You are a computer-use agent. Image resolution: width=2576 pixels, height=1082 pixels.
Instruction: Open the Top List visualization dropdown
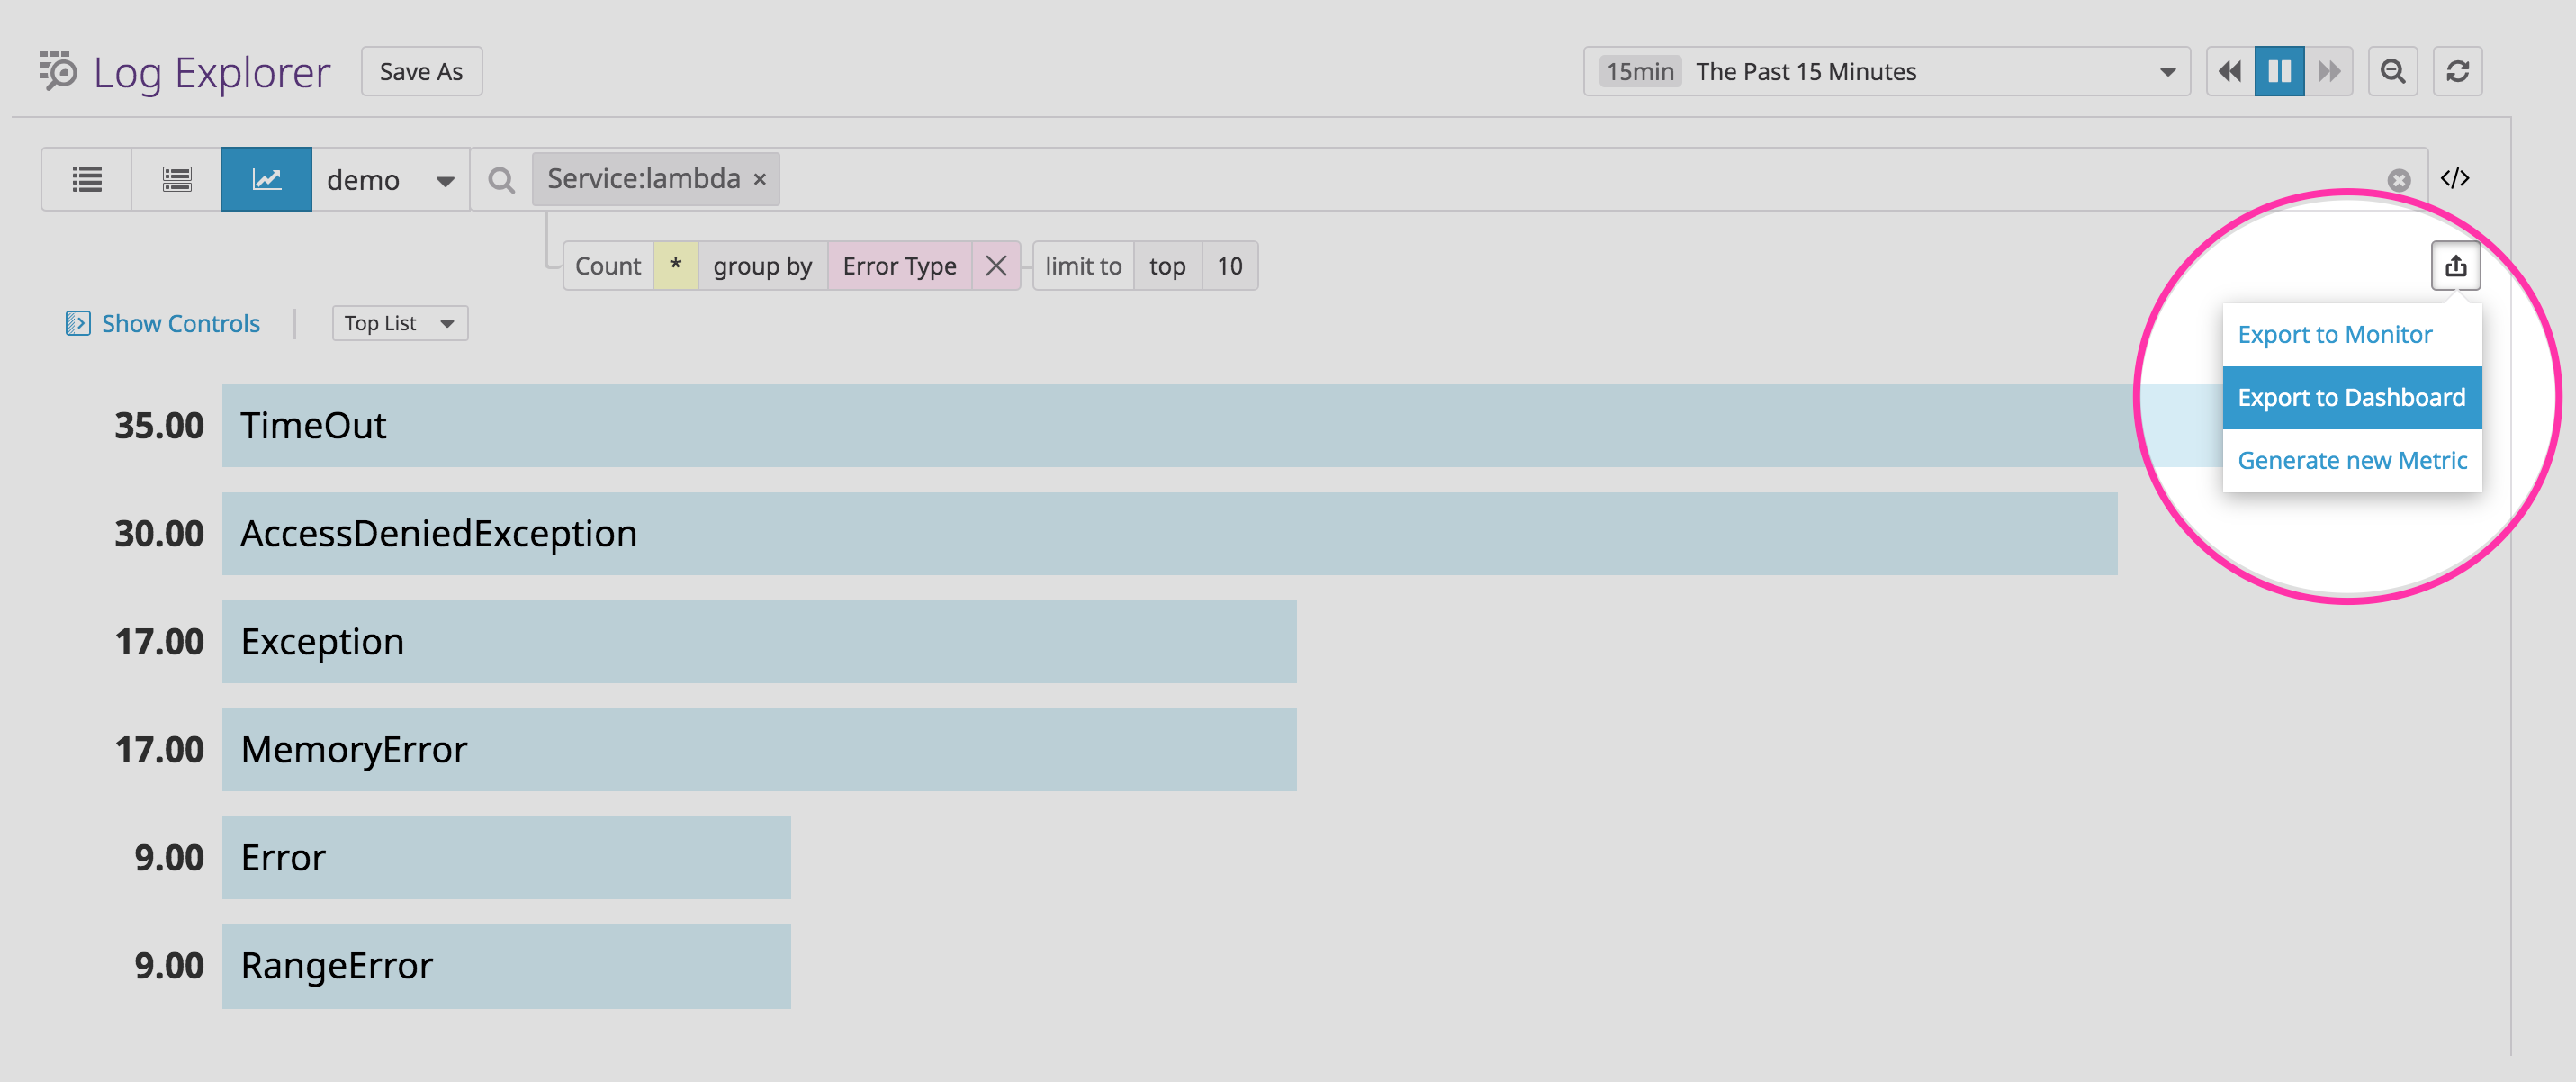(399, 323)
